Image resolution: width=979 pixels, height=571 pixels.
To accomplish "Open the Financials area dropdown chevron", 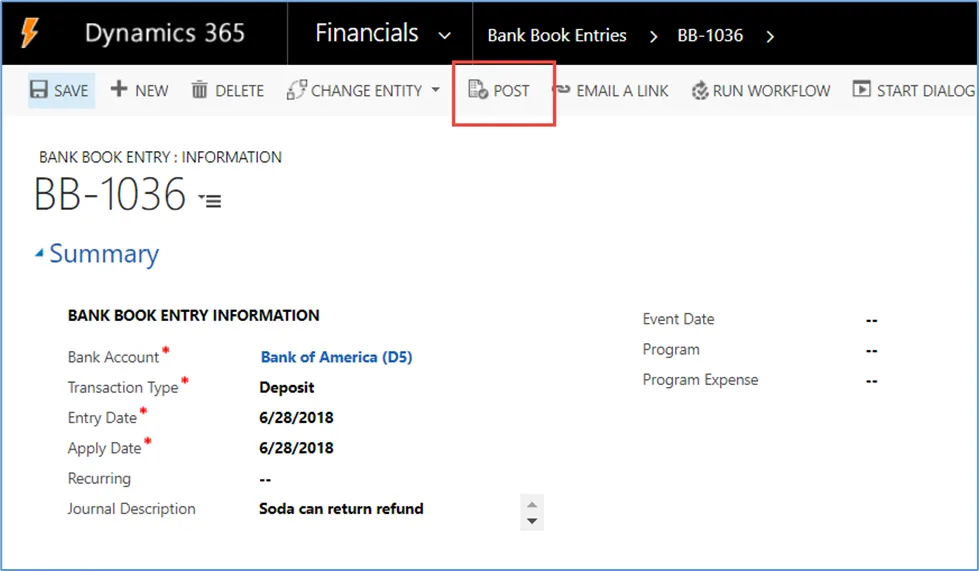I will coord(445,36).
